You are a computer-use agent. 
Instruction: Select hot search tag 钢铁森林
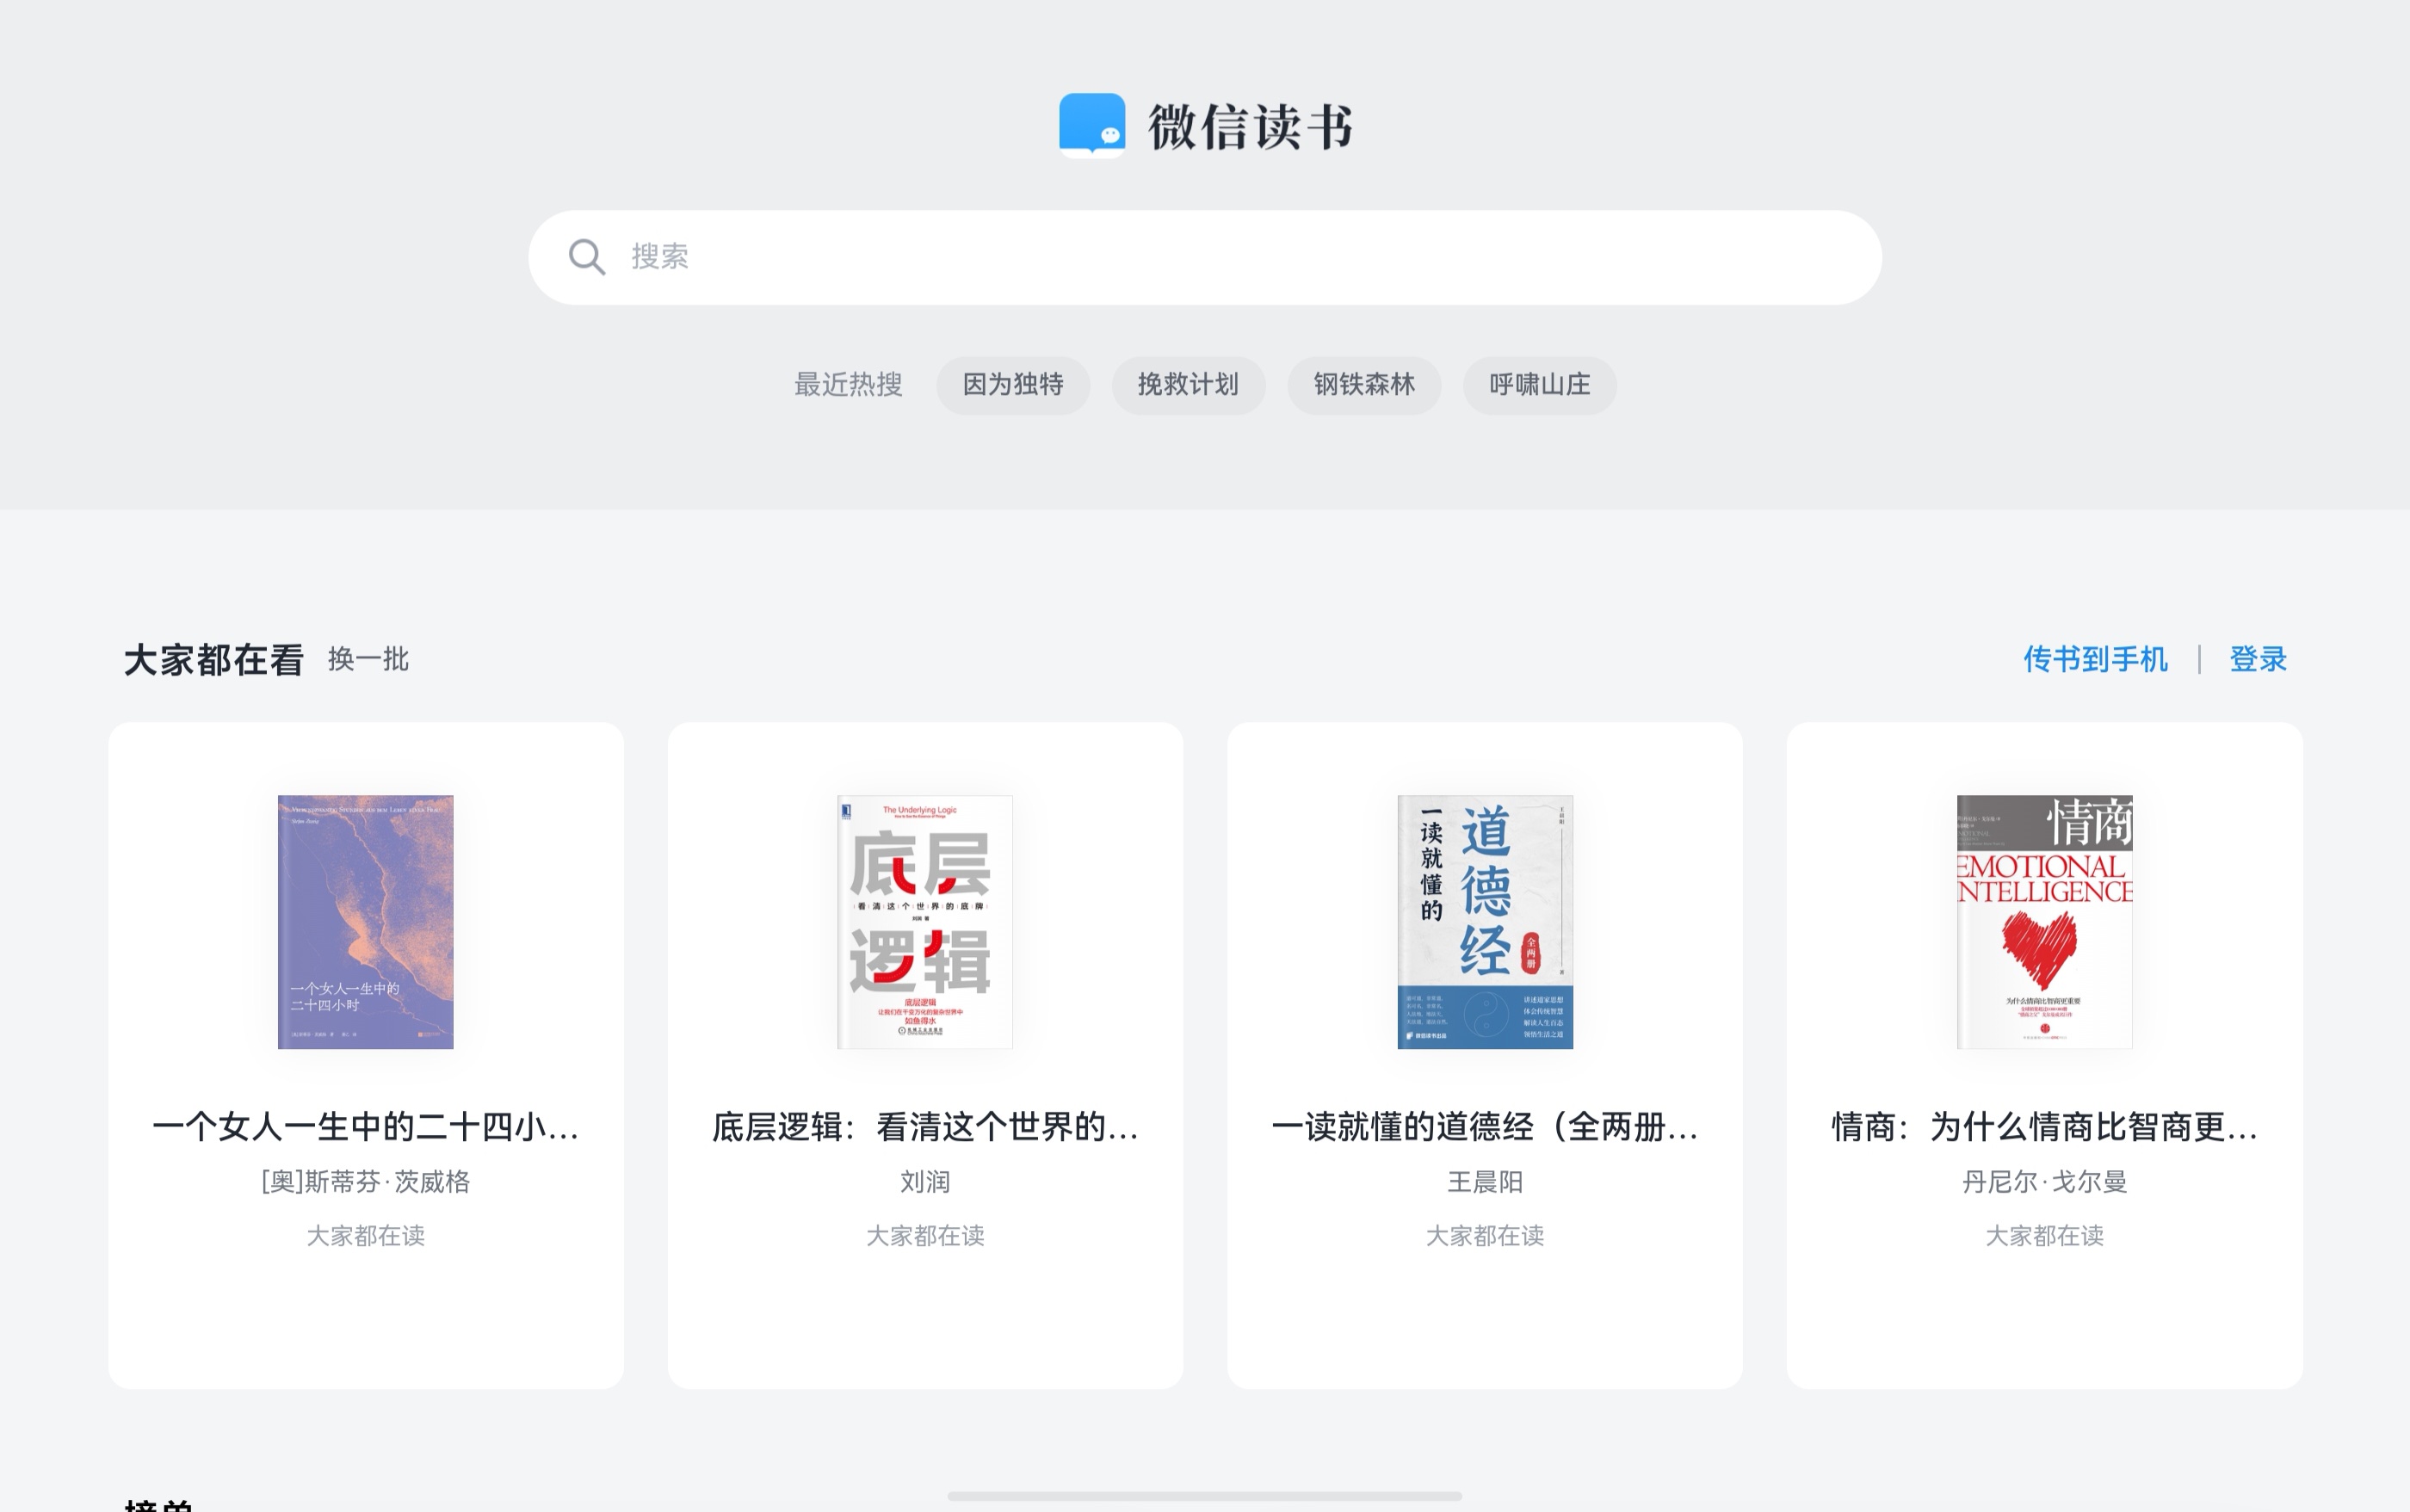pos(1364,385)
